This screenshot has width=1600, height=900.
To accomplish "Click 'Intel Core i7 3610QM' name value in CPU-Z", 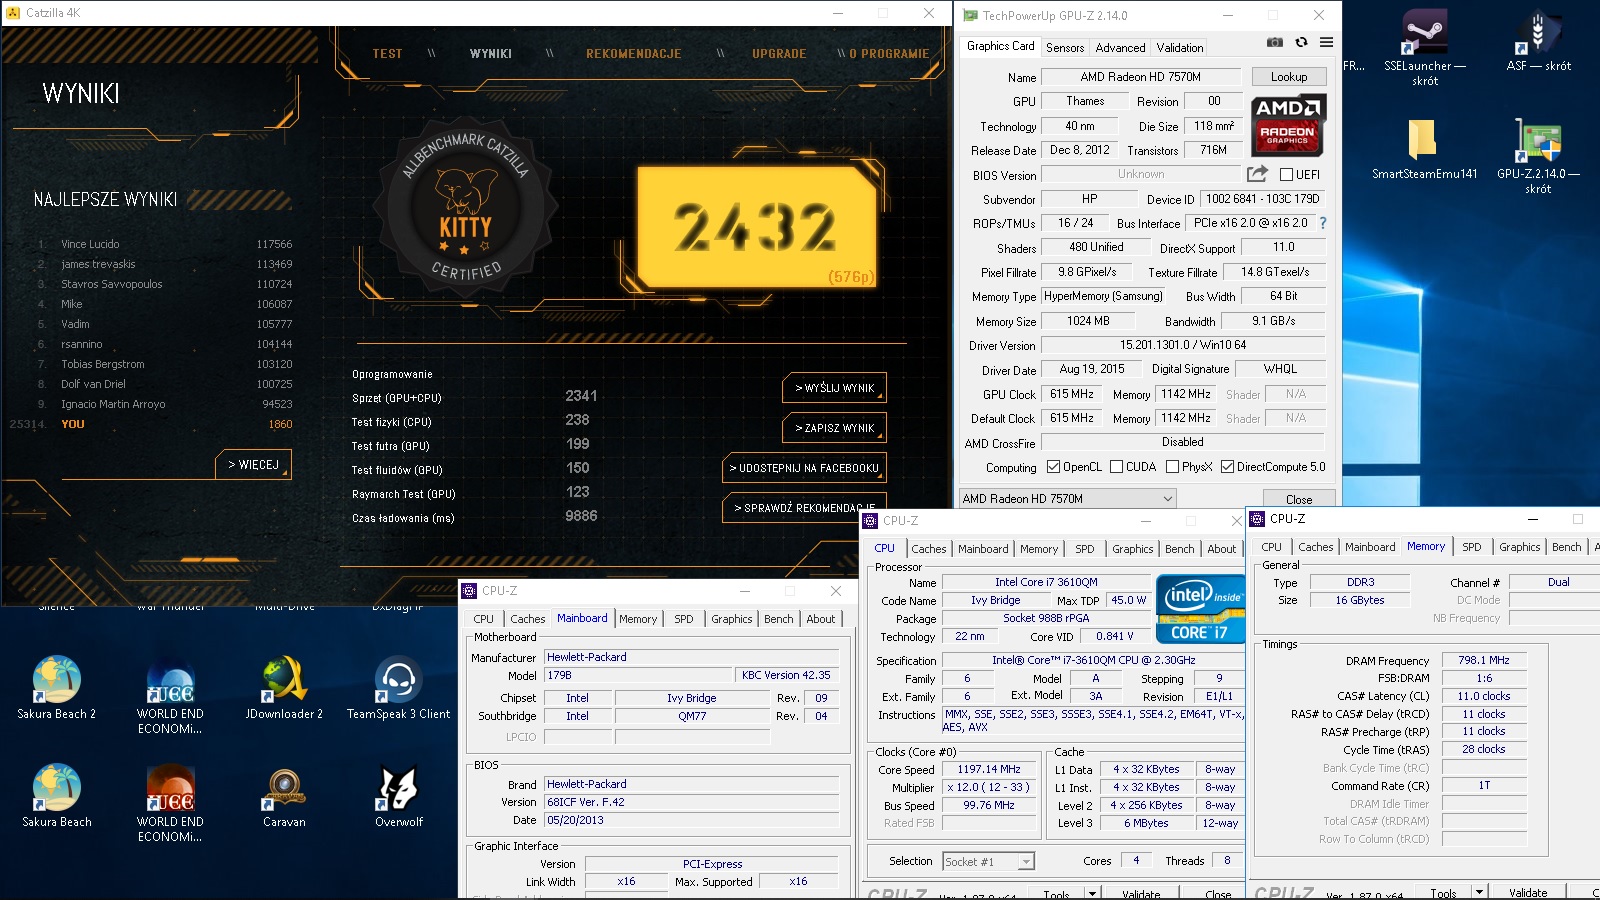I will [1046, 582].
